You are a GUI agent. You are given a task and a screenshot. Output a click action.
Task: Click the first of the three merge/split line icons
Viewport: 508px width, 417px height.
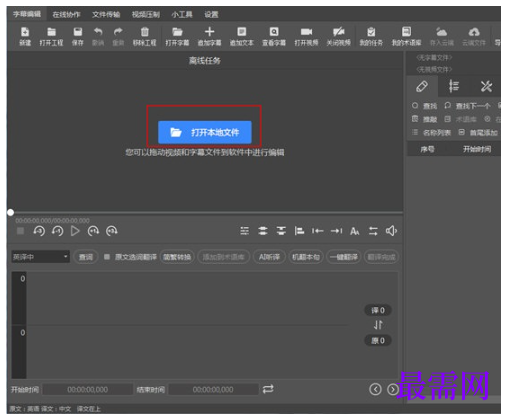[x=245, y=231]
